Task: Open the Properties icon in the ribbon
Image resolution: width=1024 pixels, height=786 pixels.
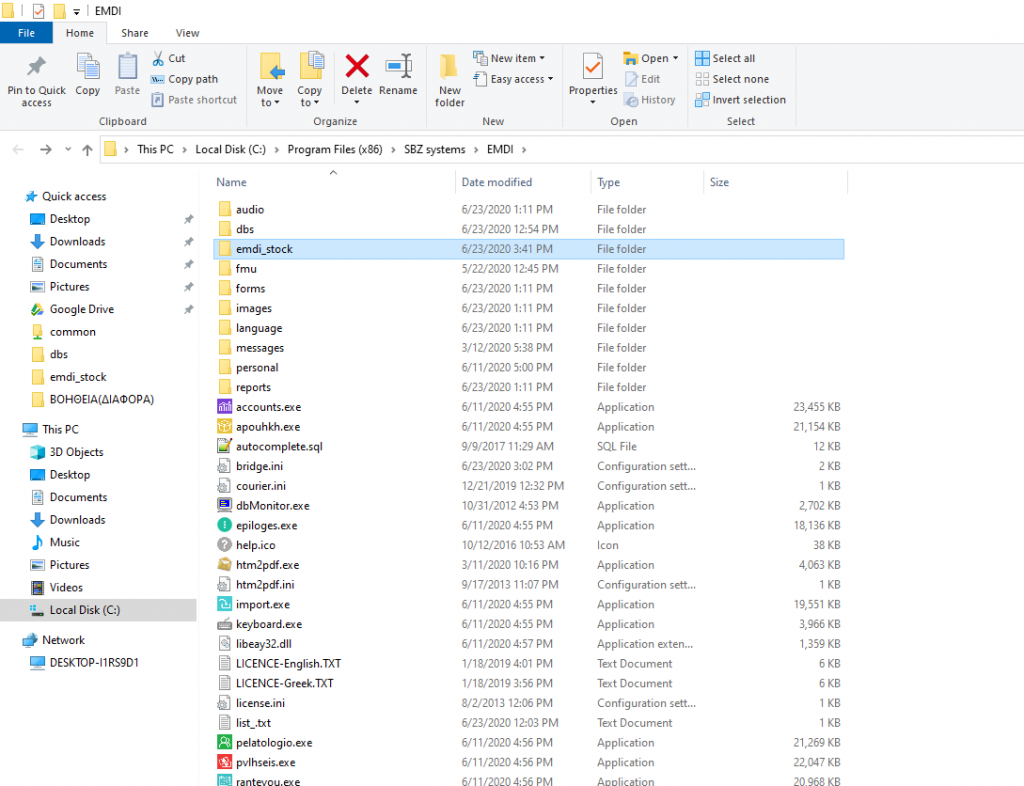Action: pos(593,67)
